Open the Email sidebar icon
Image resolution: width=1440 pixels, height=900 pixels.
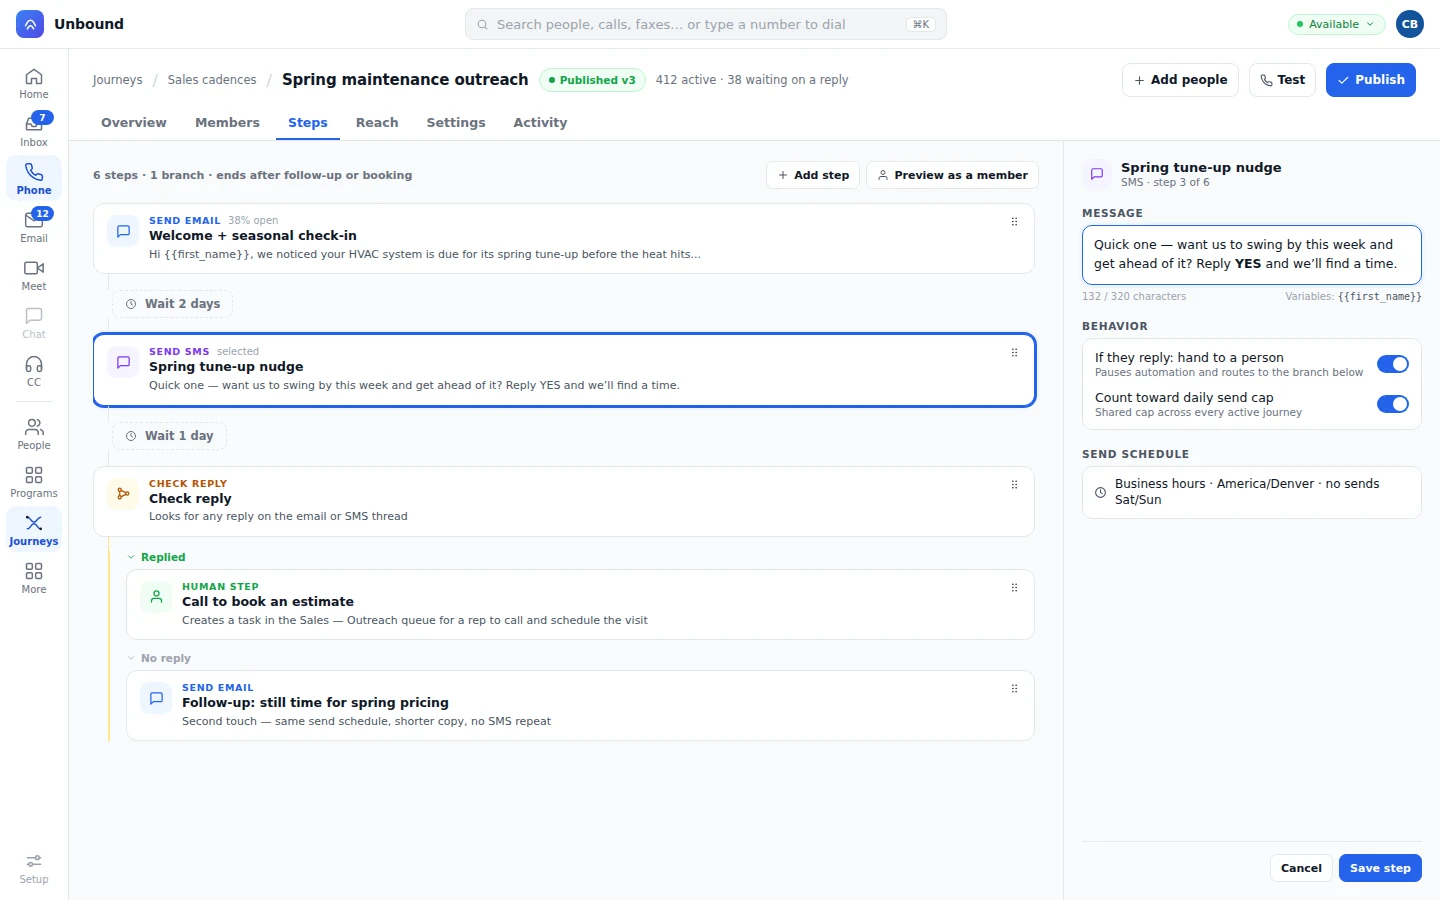(34, 226)
